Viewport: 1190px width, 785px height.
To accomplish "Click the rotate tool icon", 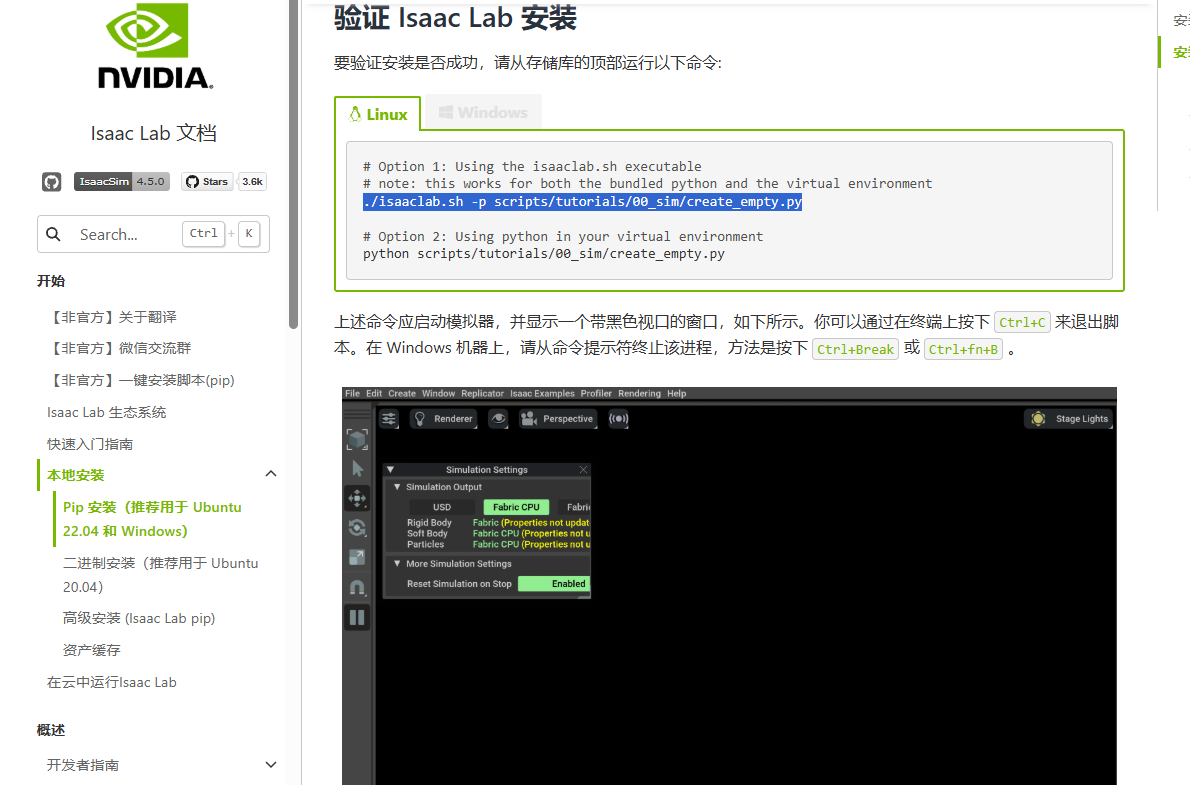I will click(357, 528).
